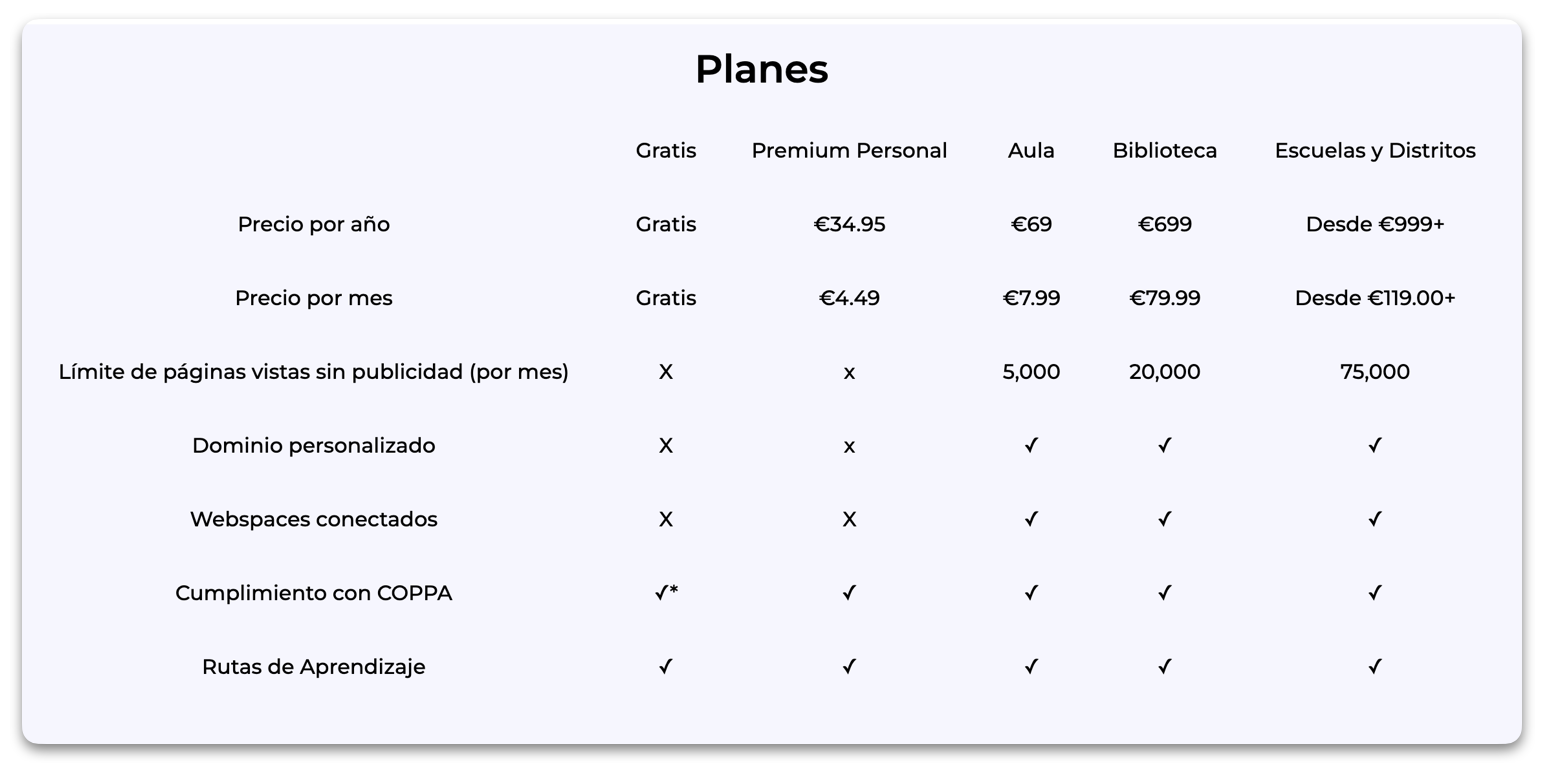Viewport: 1544px width, 770px height.
Task: Open the Aula plan column header
Action: (x=1031, y=150)
